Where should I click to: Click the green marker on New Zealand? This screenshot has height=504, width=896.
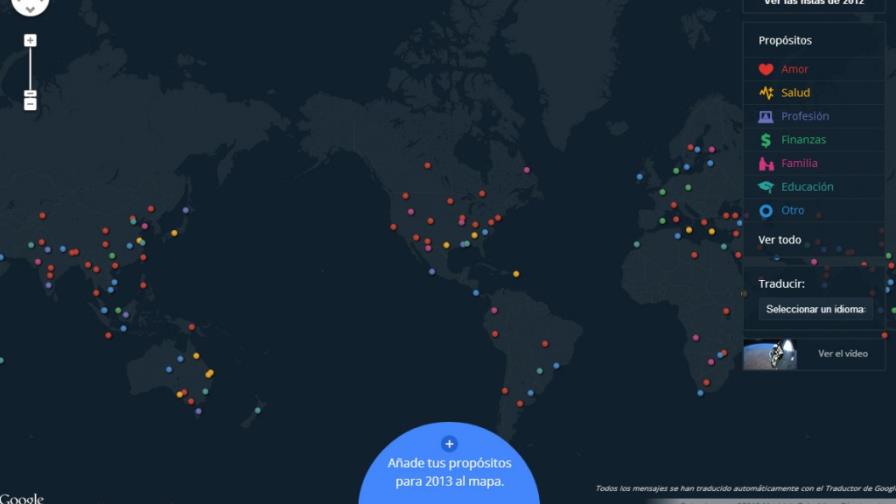258,410
